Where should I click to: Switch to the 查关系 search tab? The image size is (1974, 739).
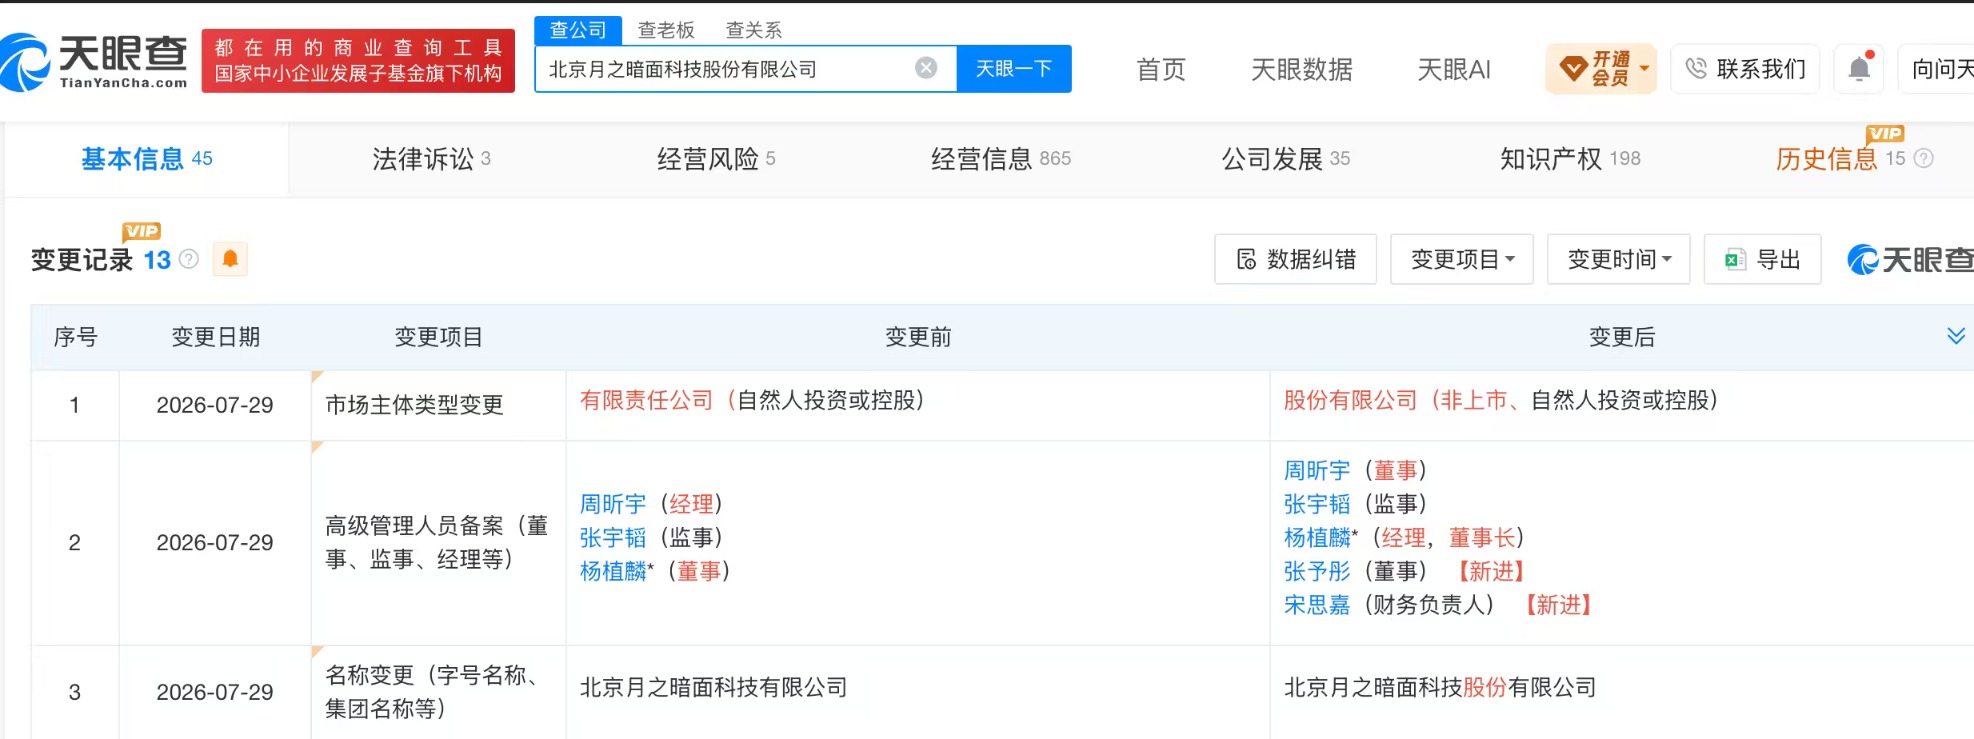tap(754, 30)
